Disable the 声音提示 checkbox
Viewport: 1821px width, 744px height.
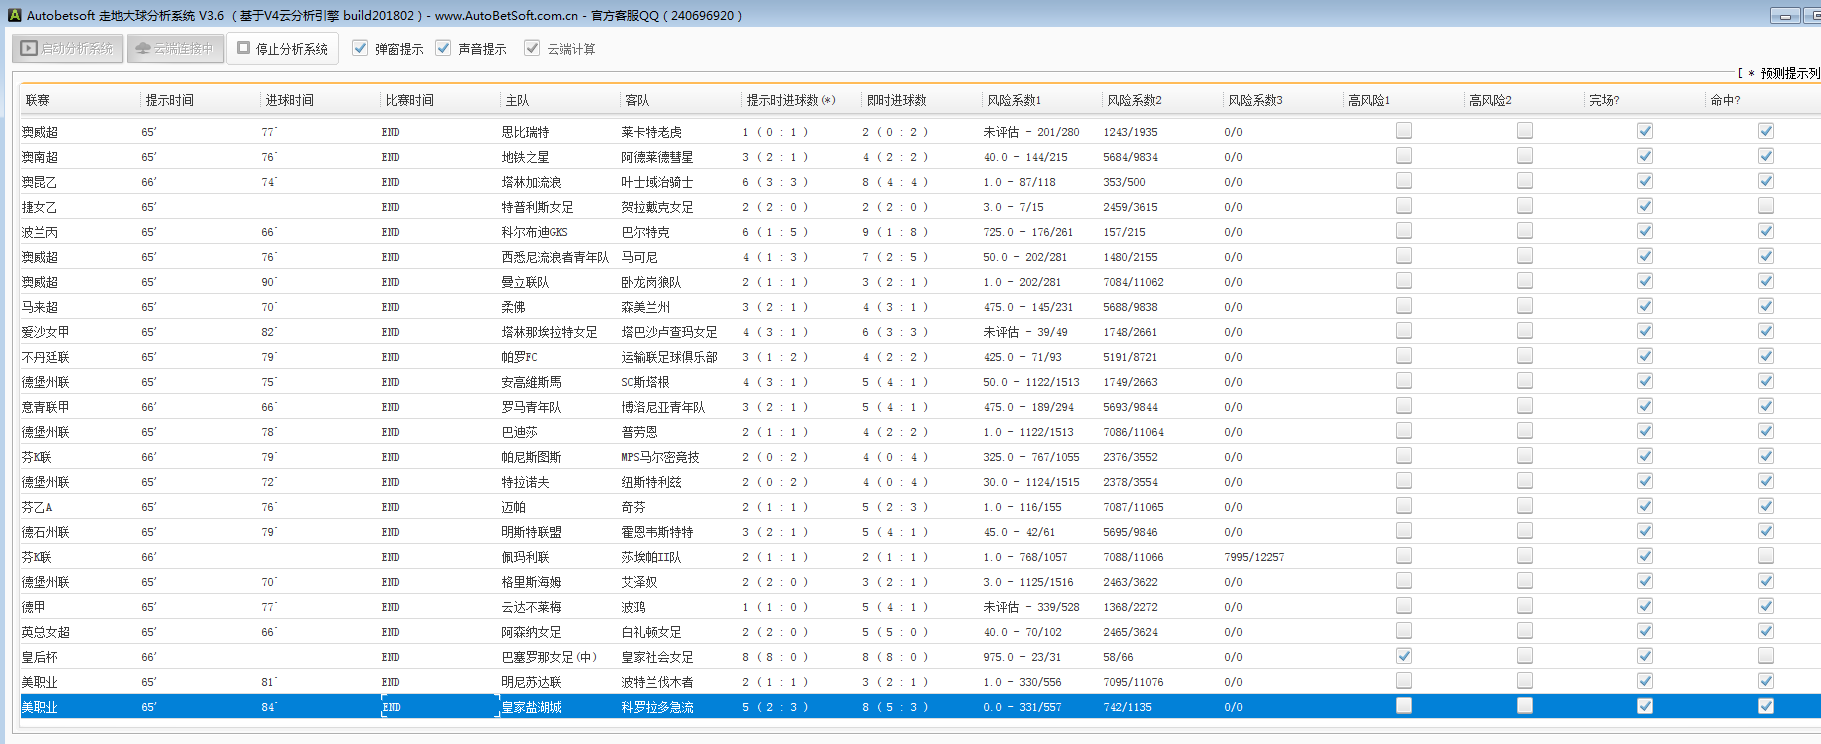(443, 48)
